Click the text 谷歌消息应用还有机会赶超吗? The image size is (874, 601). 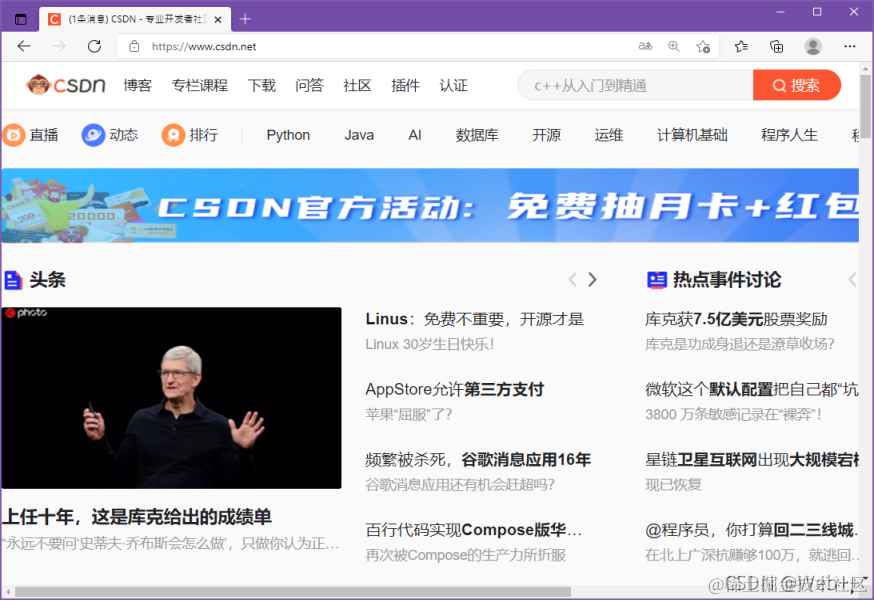[460, 484]
